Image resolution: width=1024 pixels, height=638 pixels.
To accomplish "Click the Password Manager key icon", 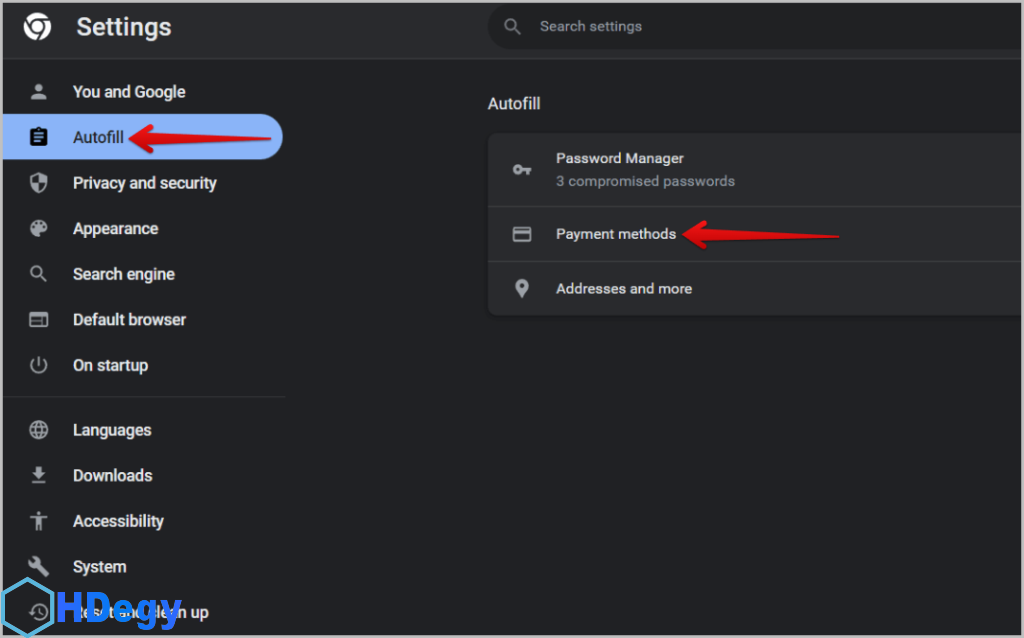I will coord(522,169).
